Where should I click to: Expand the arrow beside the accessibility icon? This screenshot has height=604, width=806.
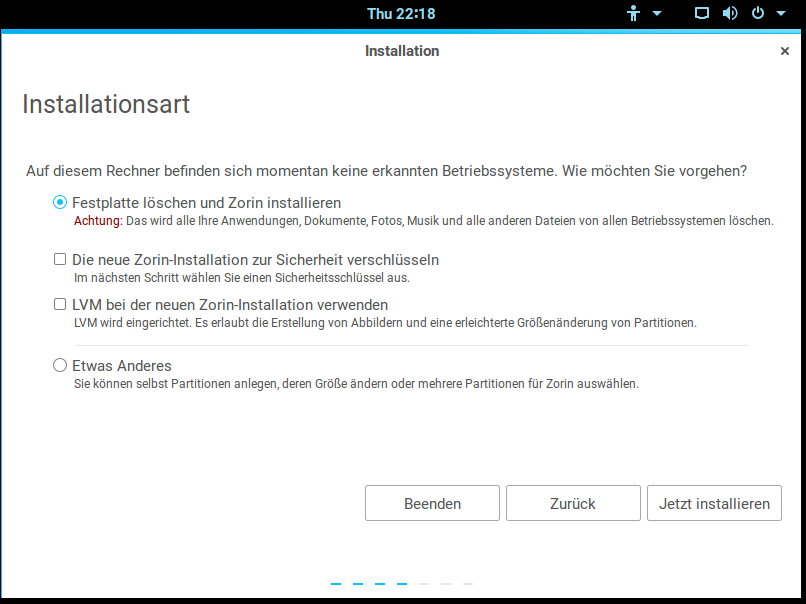pyautogui.click(x=657, y=14)
